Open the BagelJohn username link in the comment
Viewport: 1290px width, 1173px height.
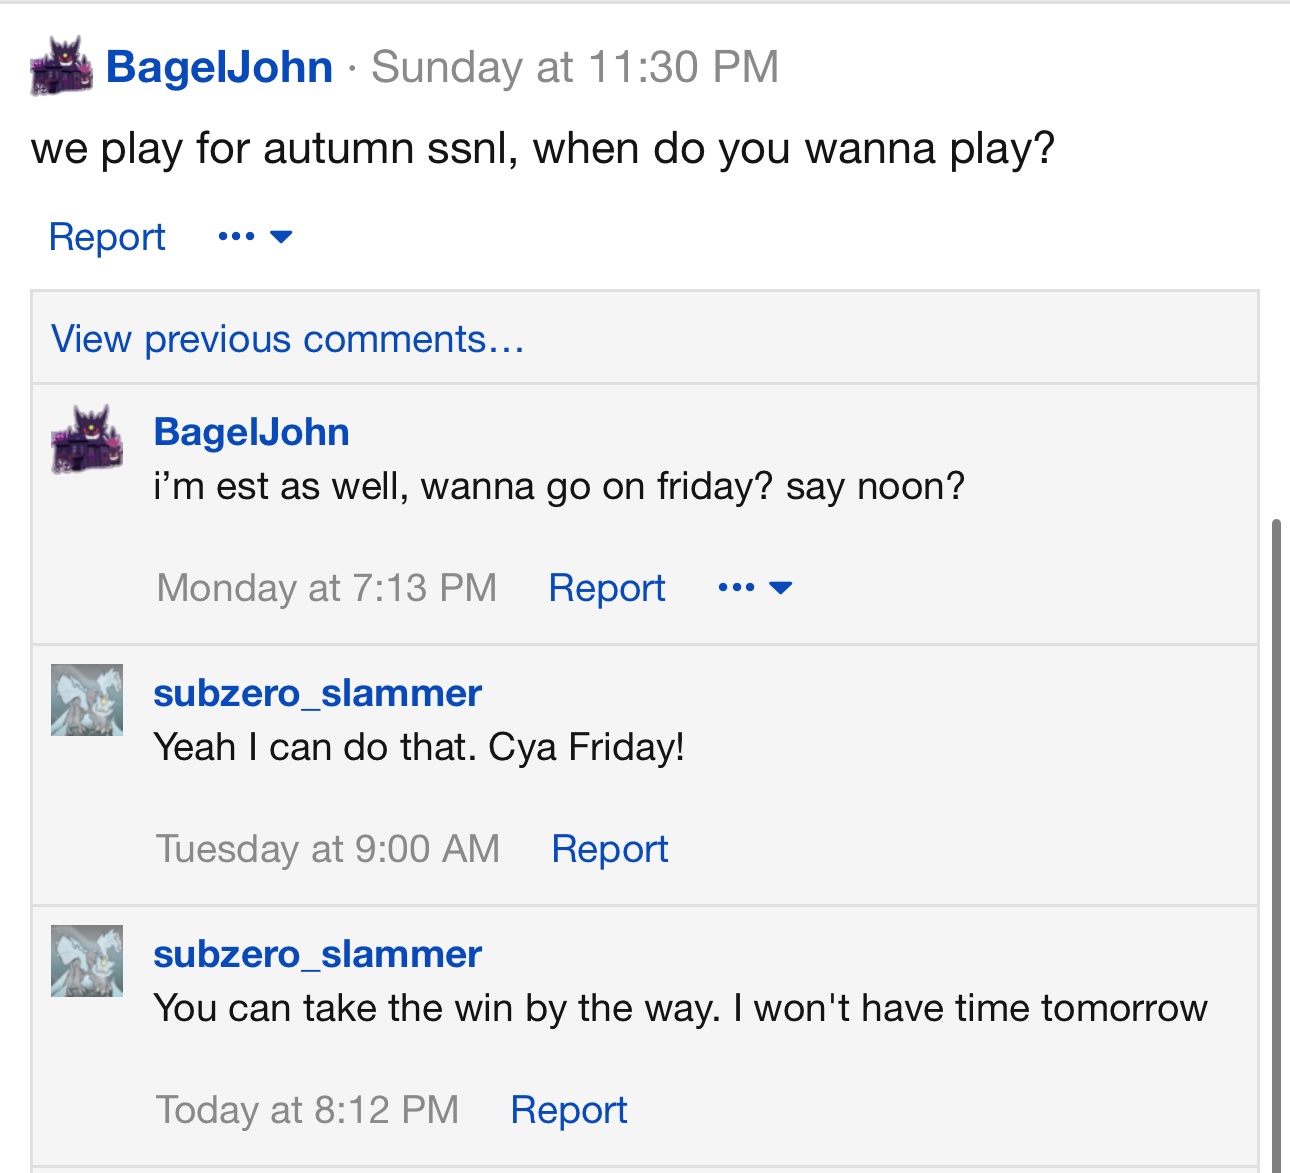251,432
